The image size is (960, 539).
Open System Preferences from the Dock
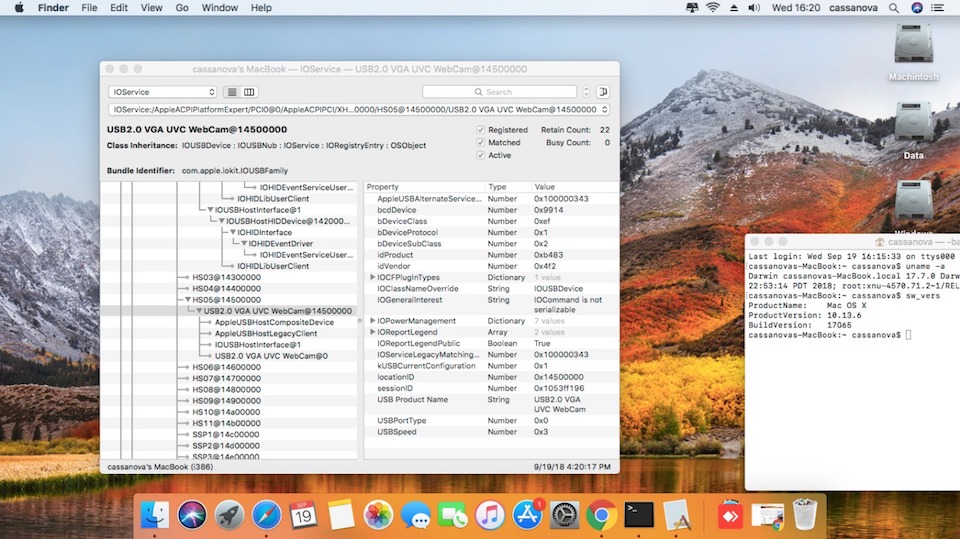coord(565,515)
